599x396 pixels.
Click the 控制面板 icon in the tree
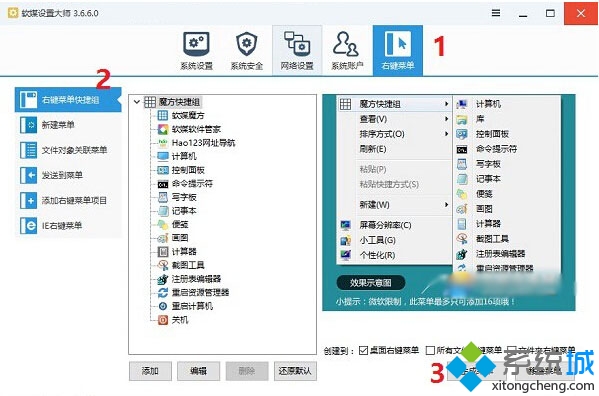pyautogui.click(x=163, y=170)
